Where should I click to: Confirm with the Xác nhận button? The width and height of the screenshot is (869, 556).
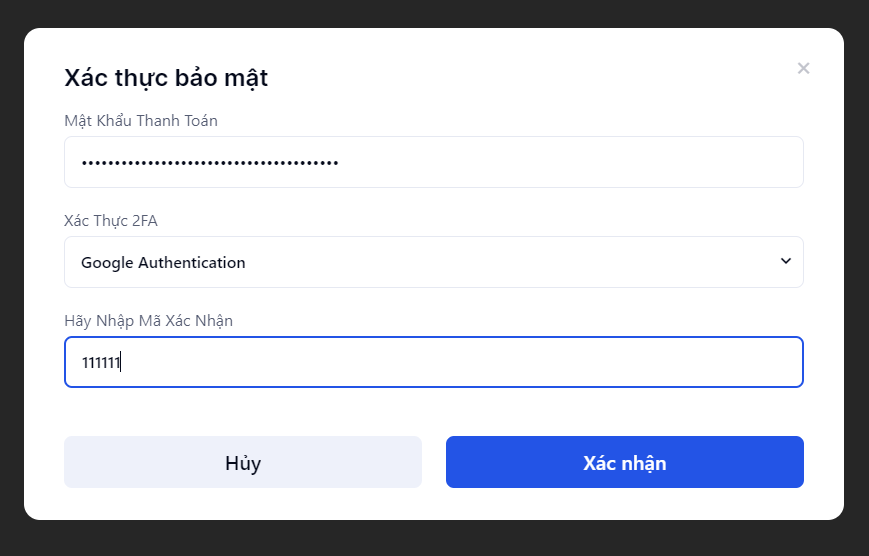[624, 462]
